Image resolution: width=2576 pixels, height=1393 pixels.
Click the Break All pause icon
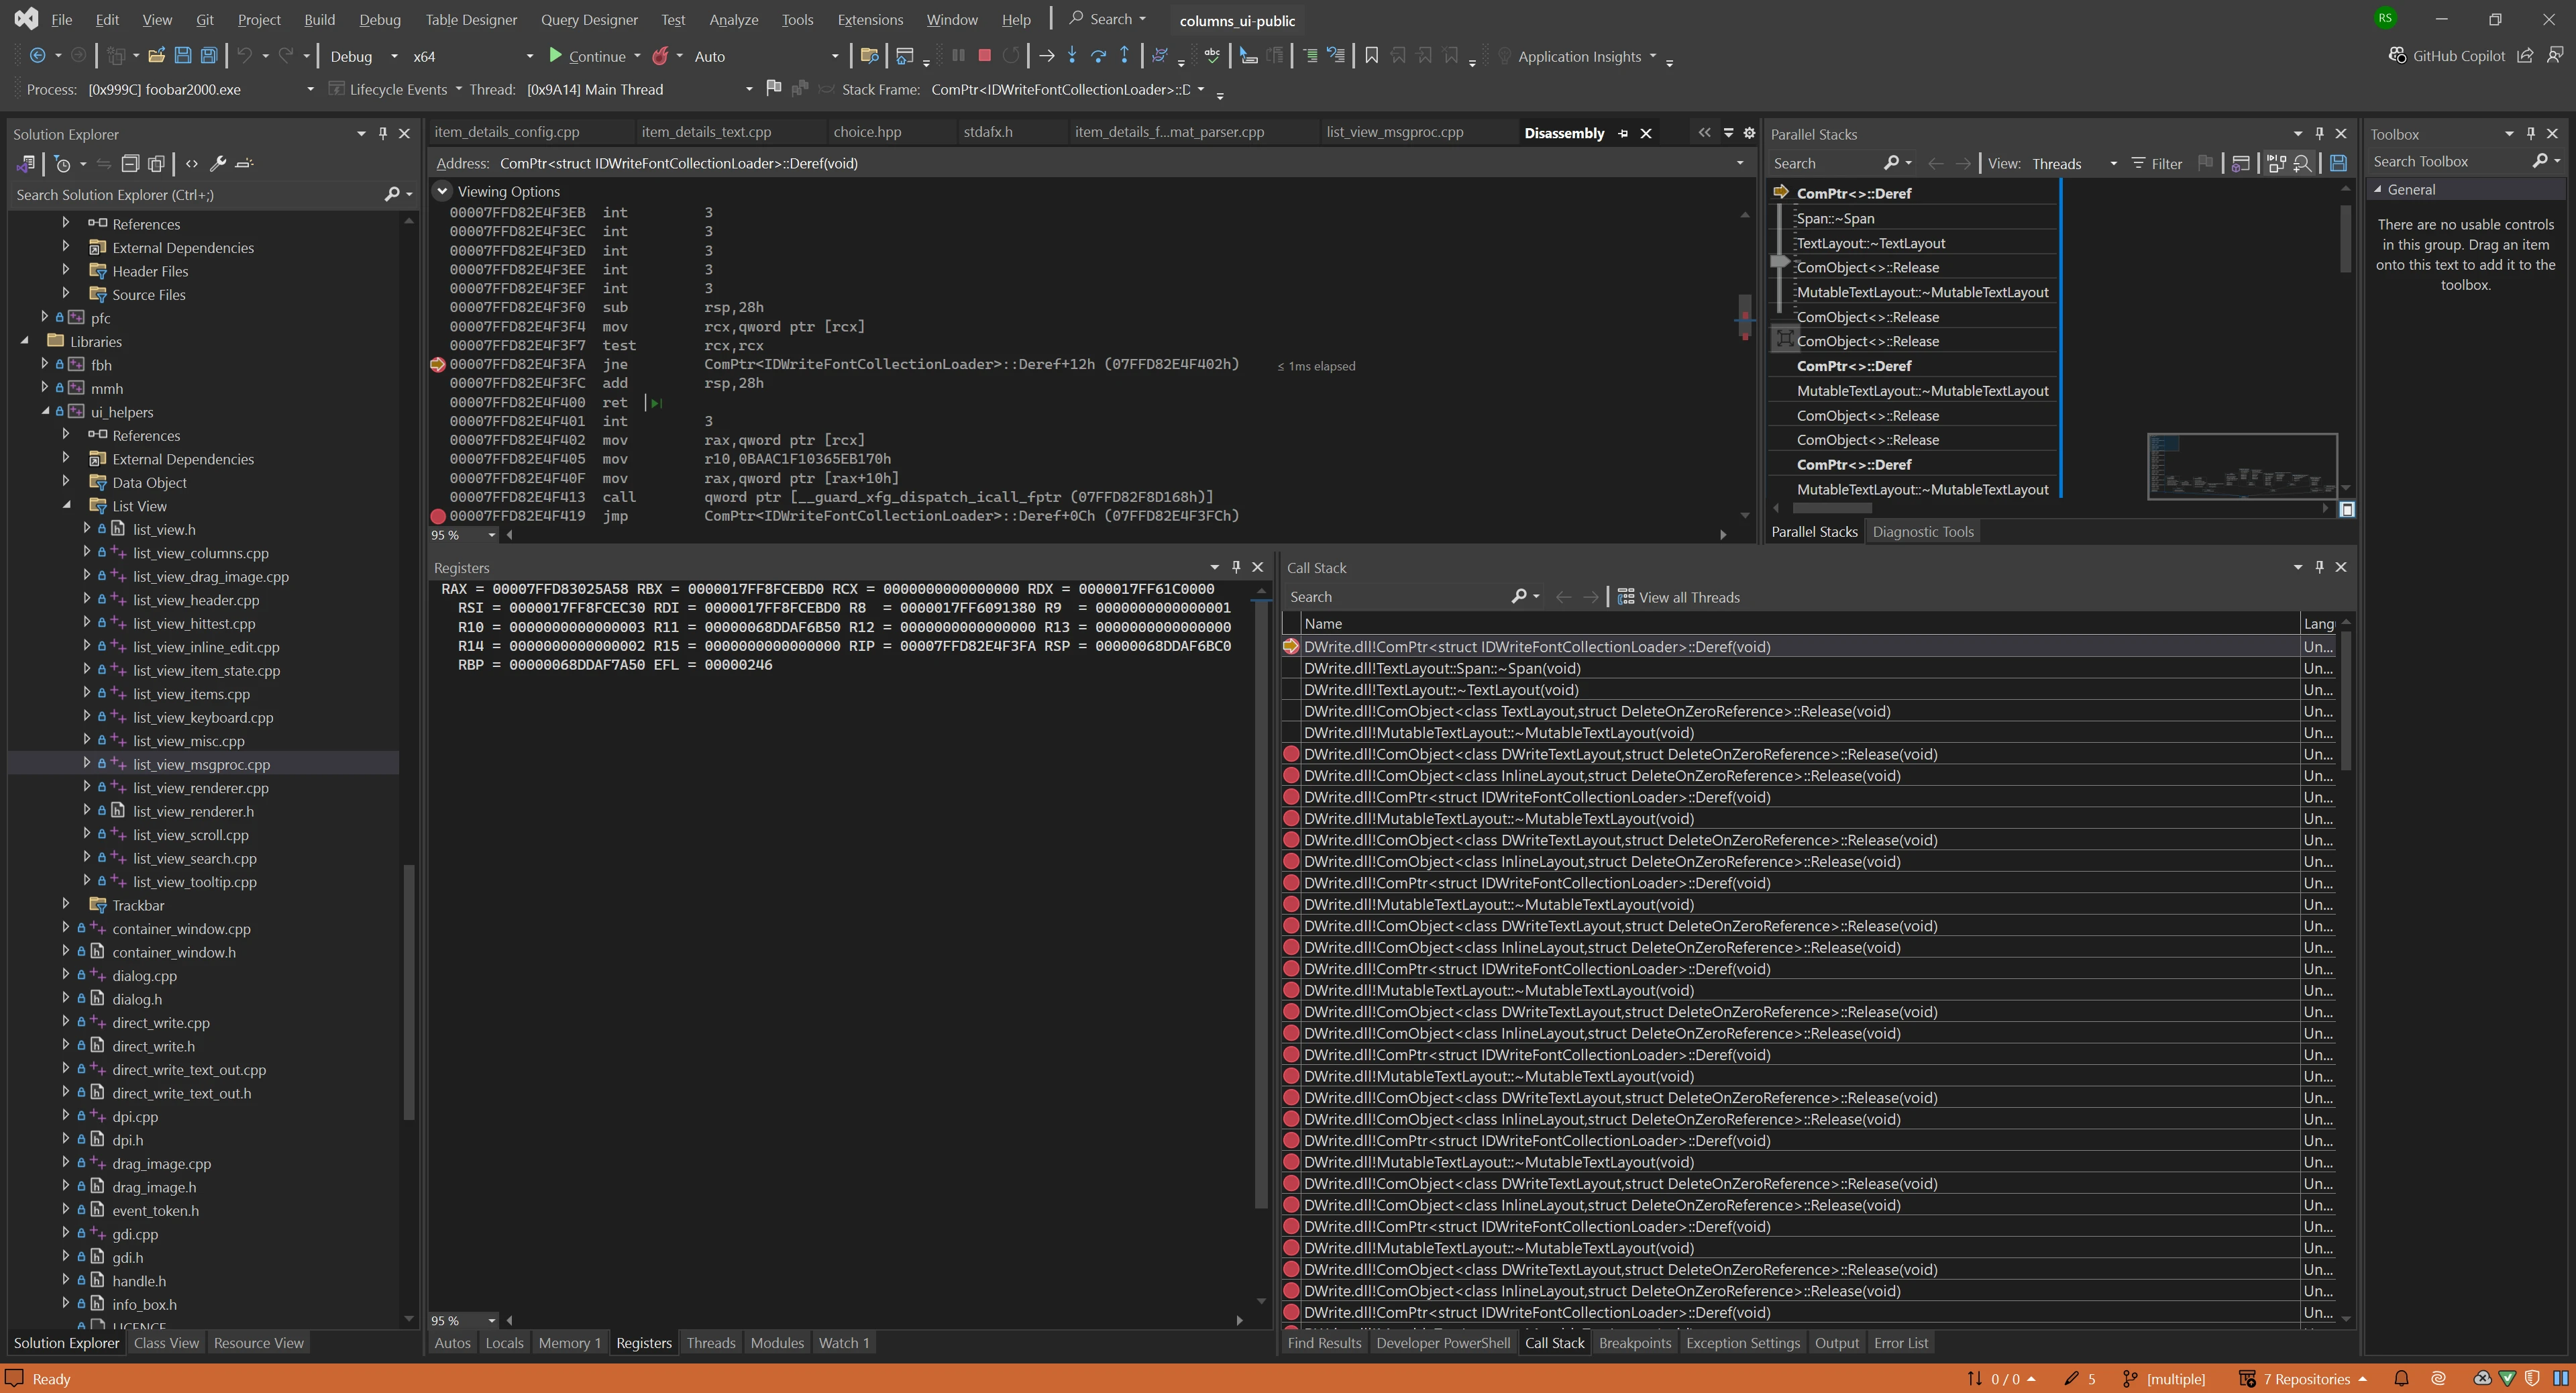958,56
